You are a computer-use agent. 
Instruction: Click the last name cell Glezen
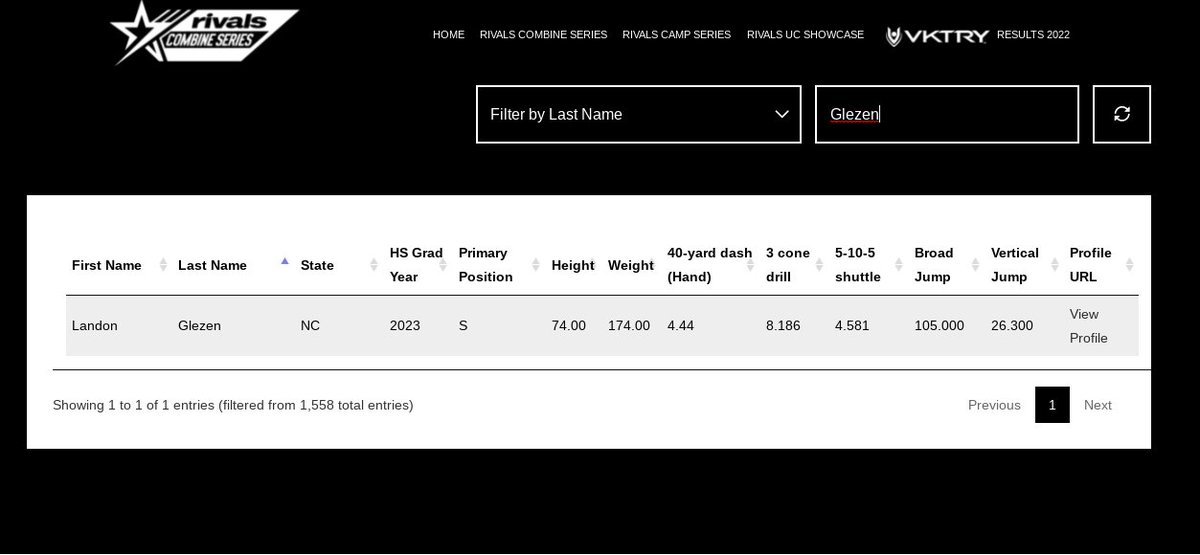pyautogui.click(x=200, y=326)
